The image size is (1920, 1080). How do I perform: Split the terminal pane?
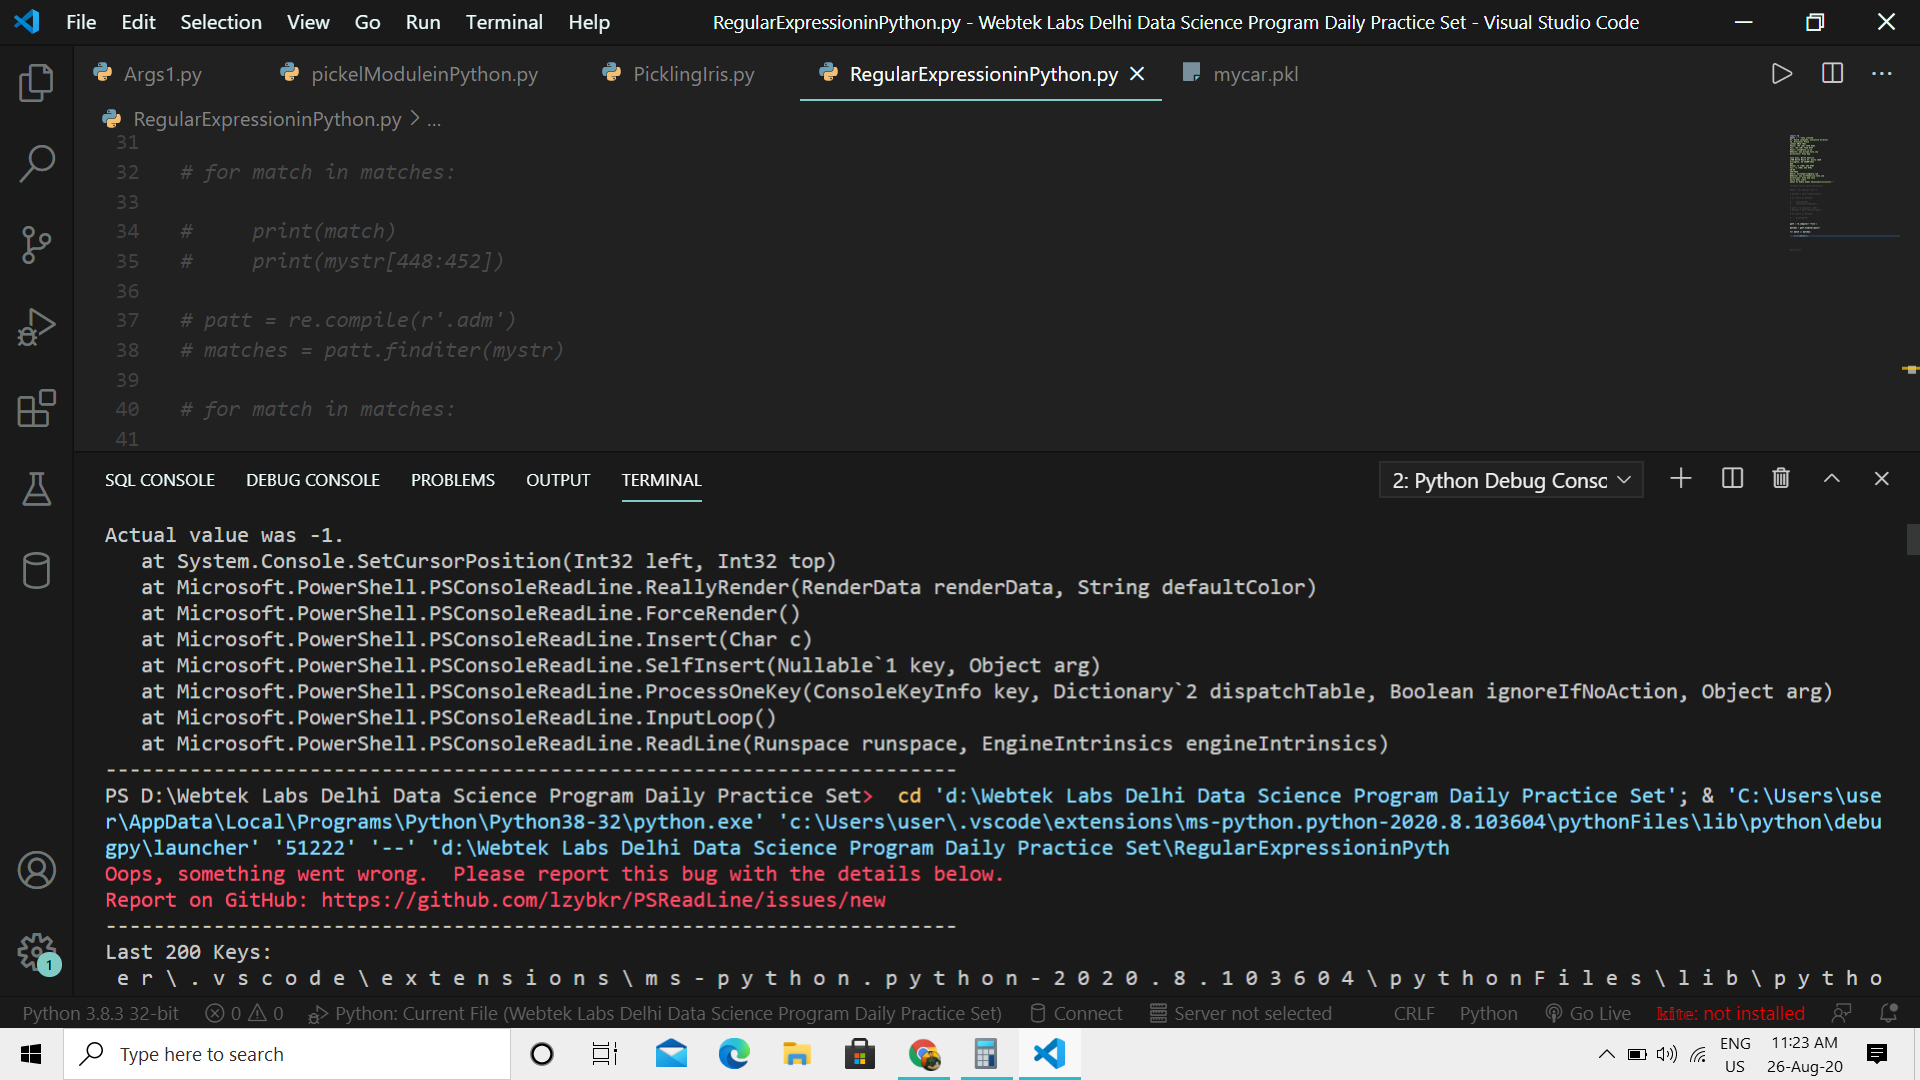click(1732, 479)
